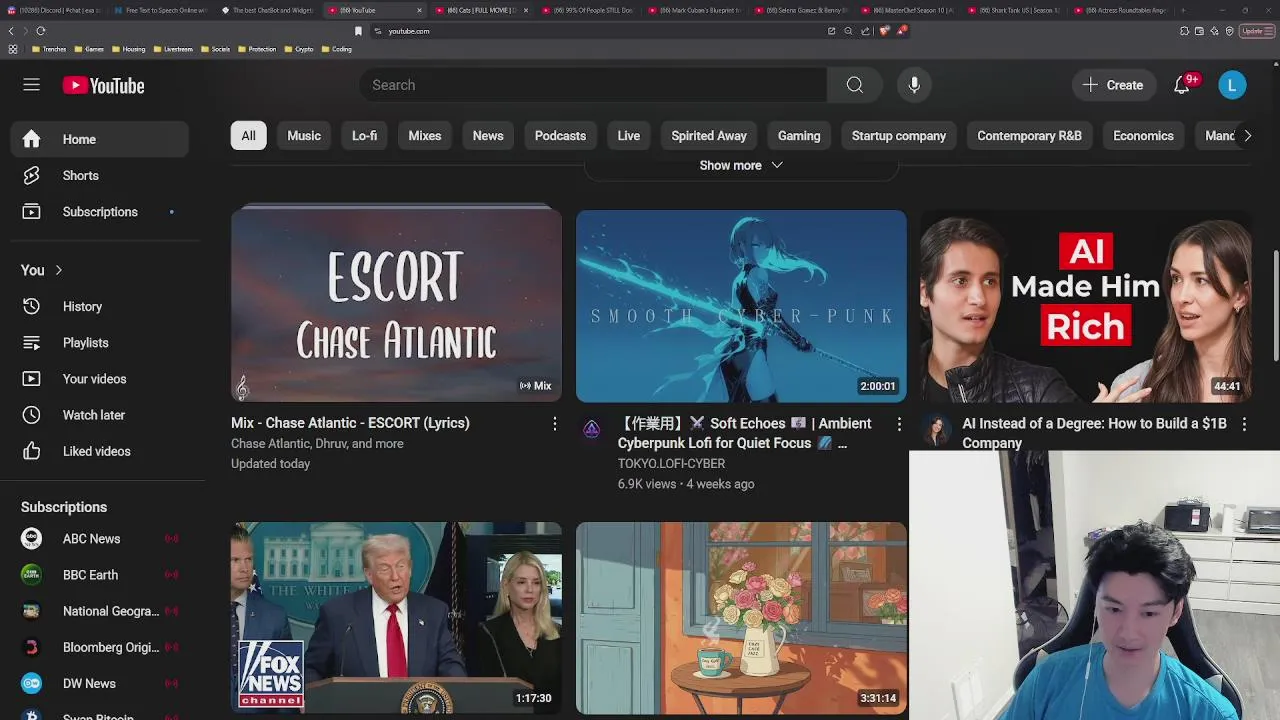Reload the page with refresh icon
The height and width of the screenshot is (720, 1280).
40,31
